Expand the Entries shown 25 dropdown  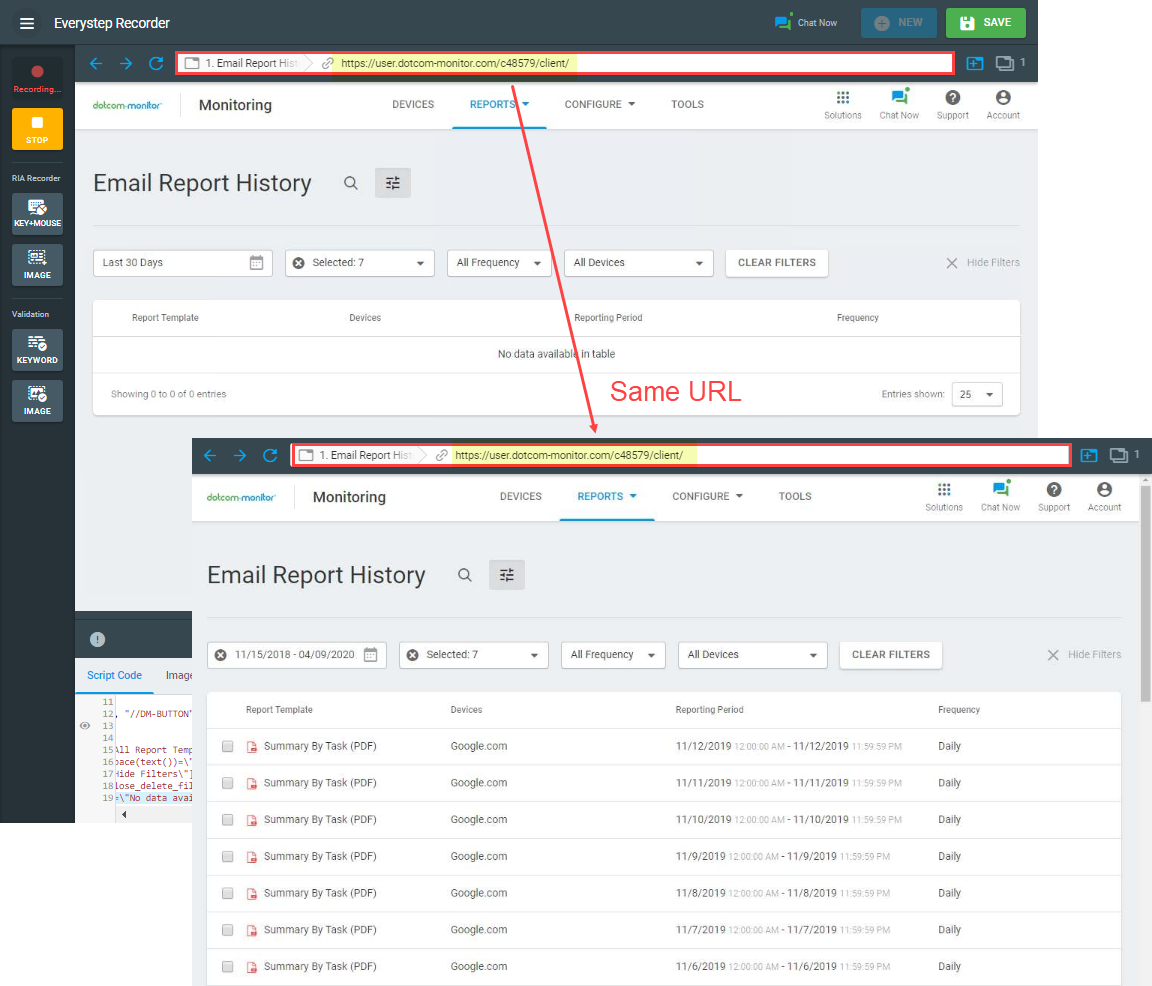[x=977, y=394]
